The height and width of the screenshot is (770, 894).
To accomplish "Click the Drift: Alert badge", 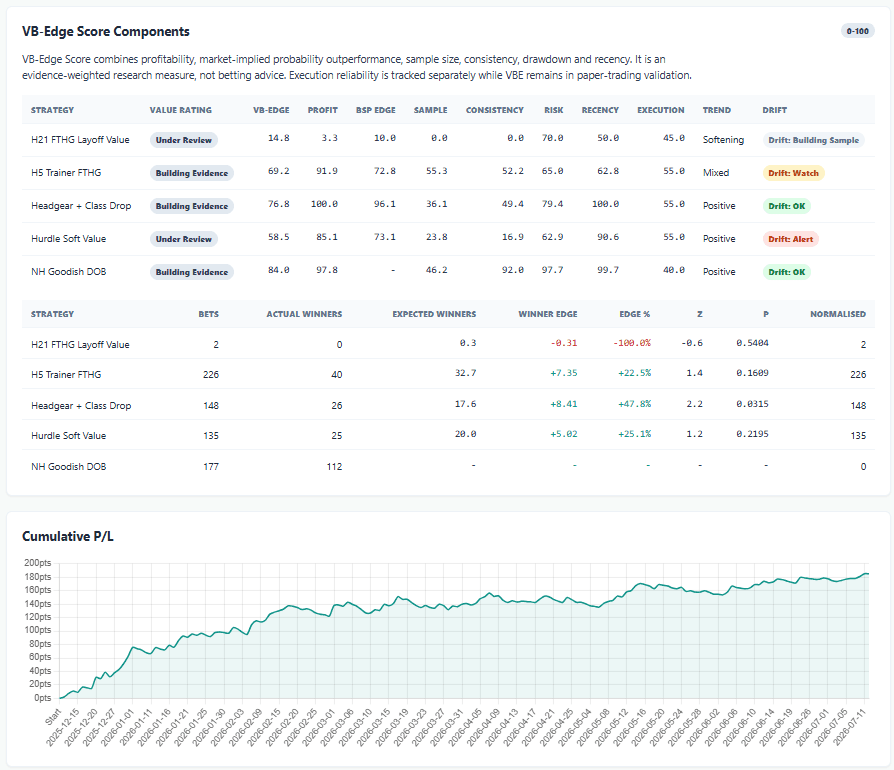I will [790, 239].
